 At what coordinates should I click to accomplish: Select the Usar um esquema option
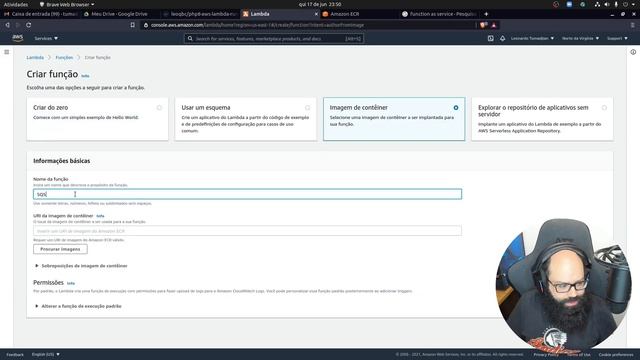click(245, 119)
